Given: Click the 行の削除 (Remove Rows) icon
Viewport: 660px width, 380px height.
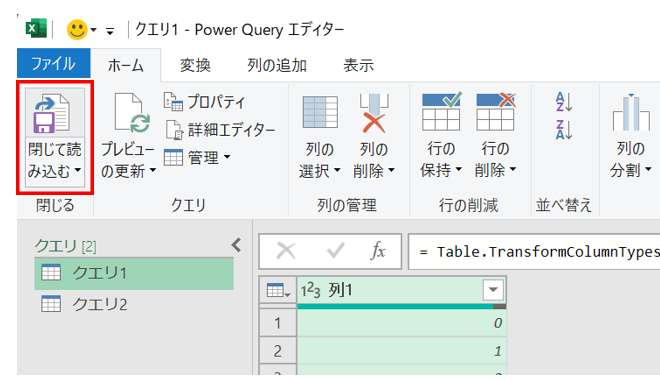Looking at the screenshot, I should coord(495,112).
